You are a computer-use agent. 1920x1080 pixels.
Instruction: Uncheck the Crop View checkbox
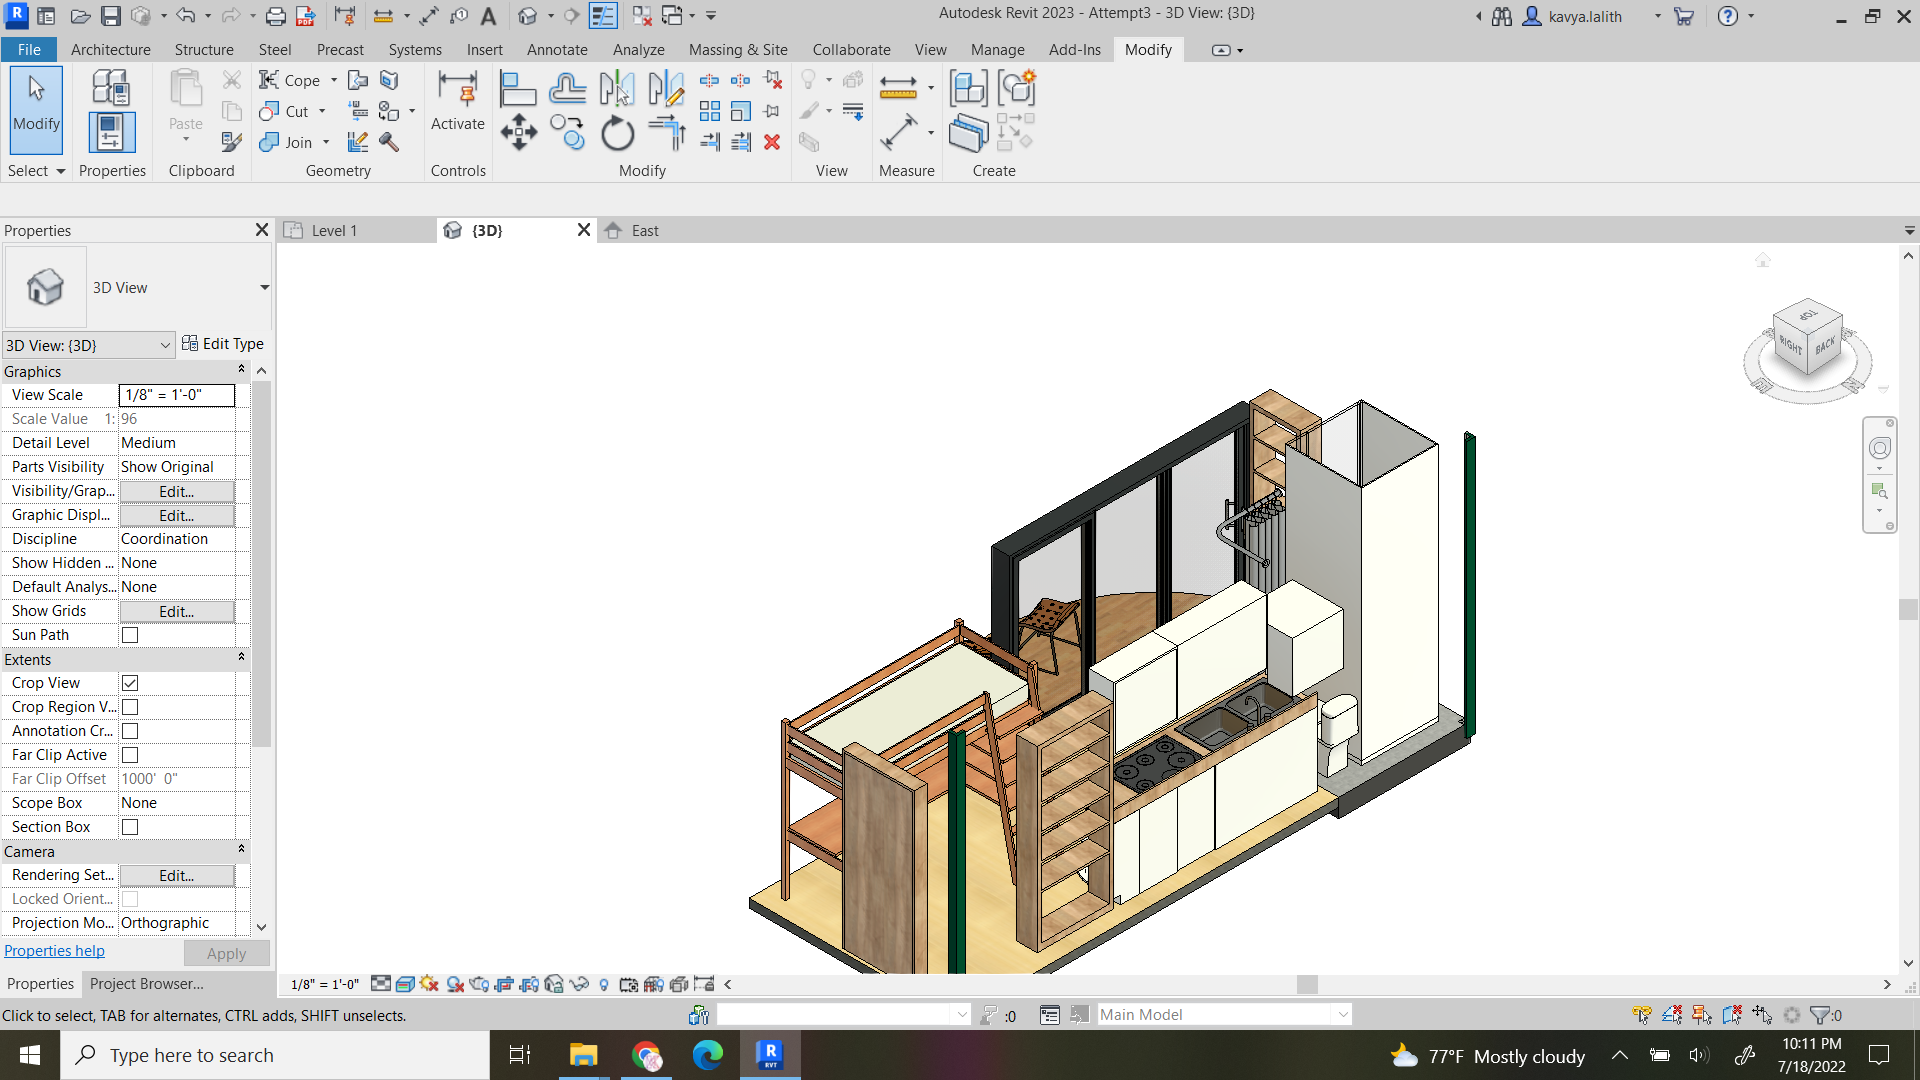pos(130,682)
